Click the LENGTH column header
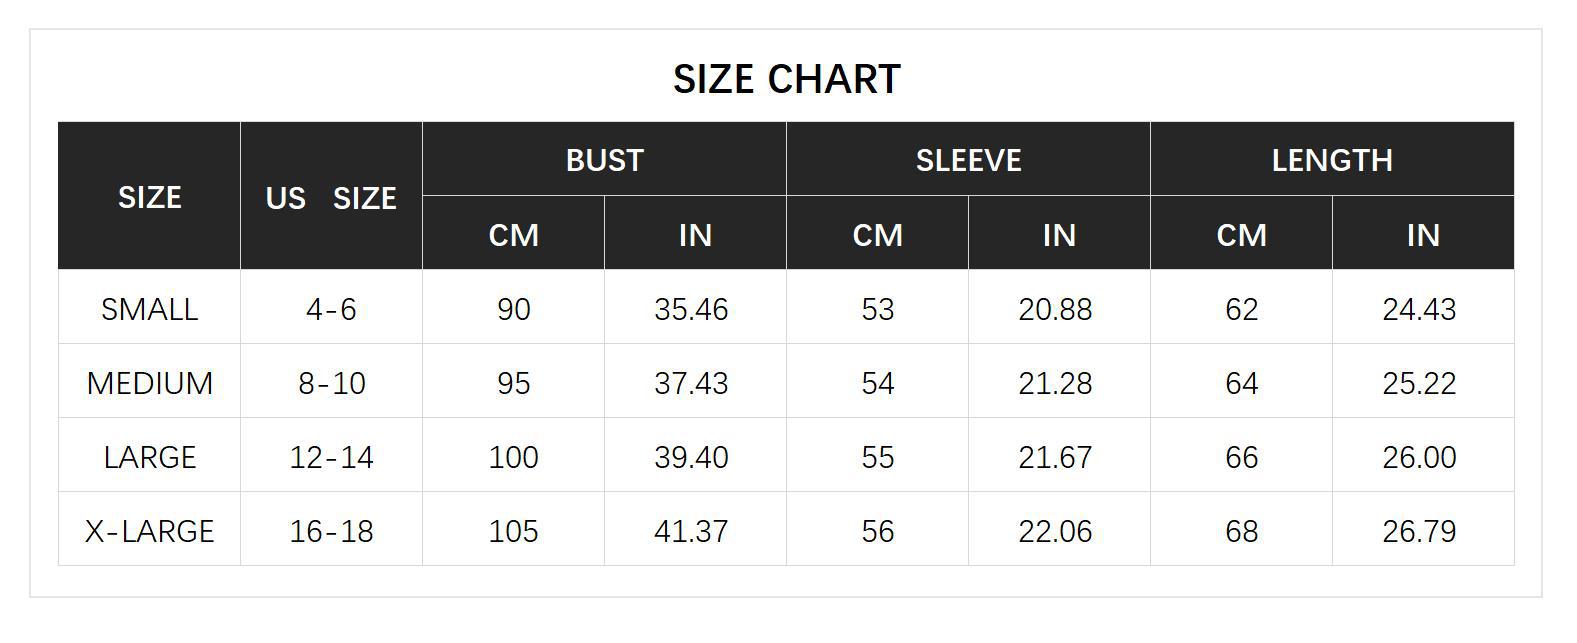The width and height of the screenshot is (1577, 643). point(1332,160)
